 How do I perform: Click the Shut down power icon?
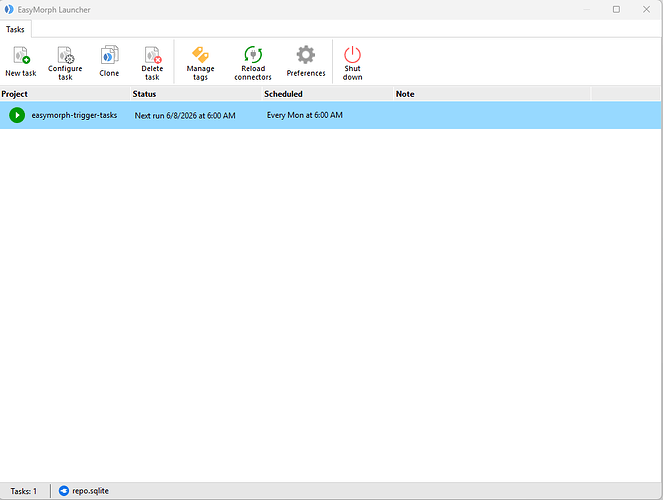(352, 55)
